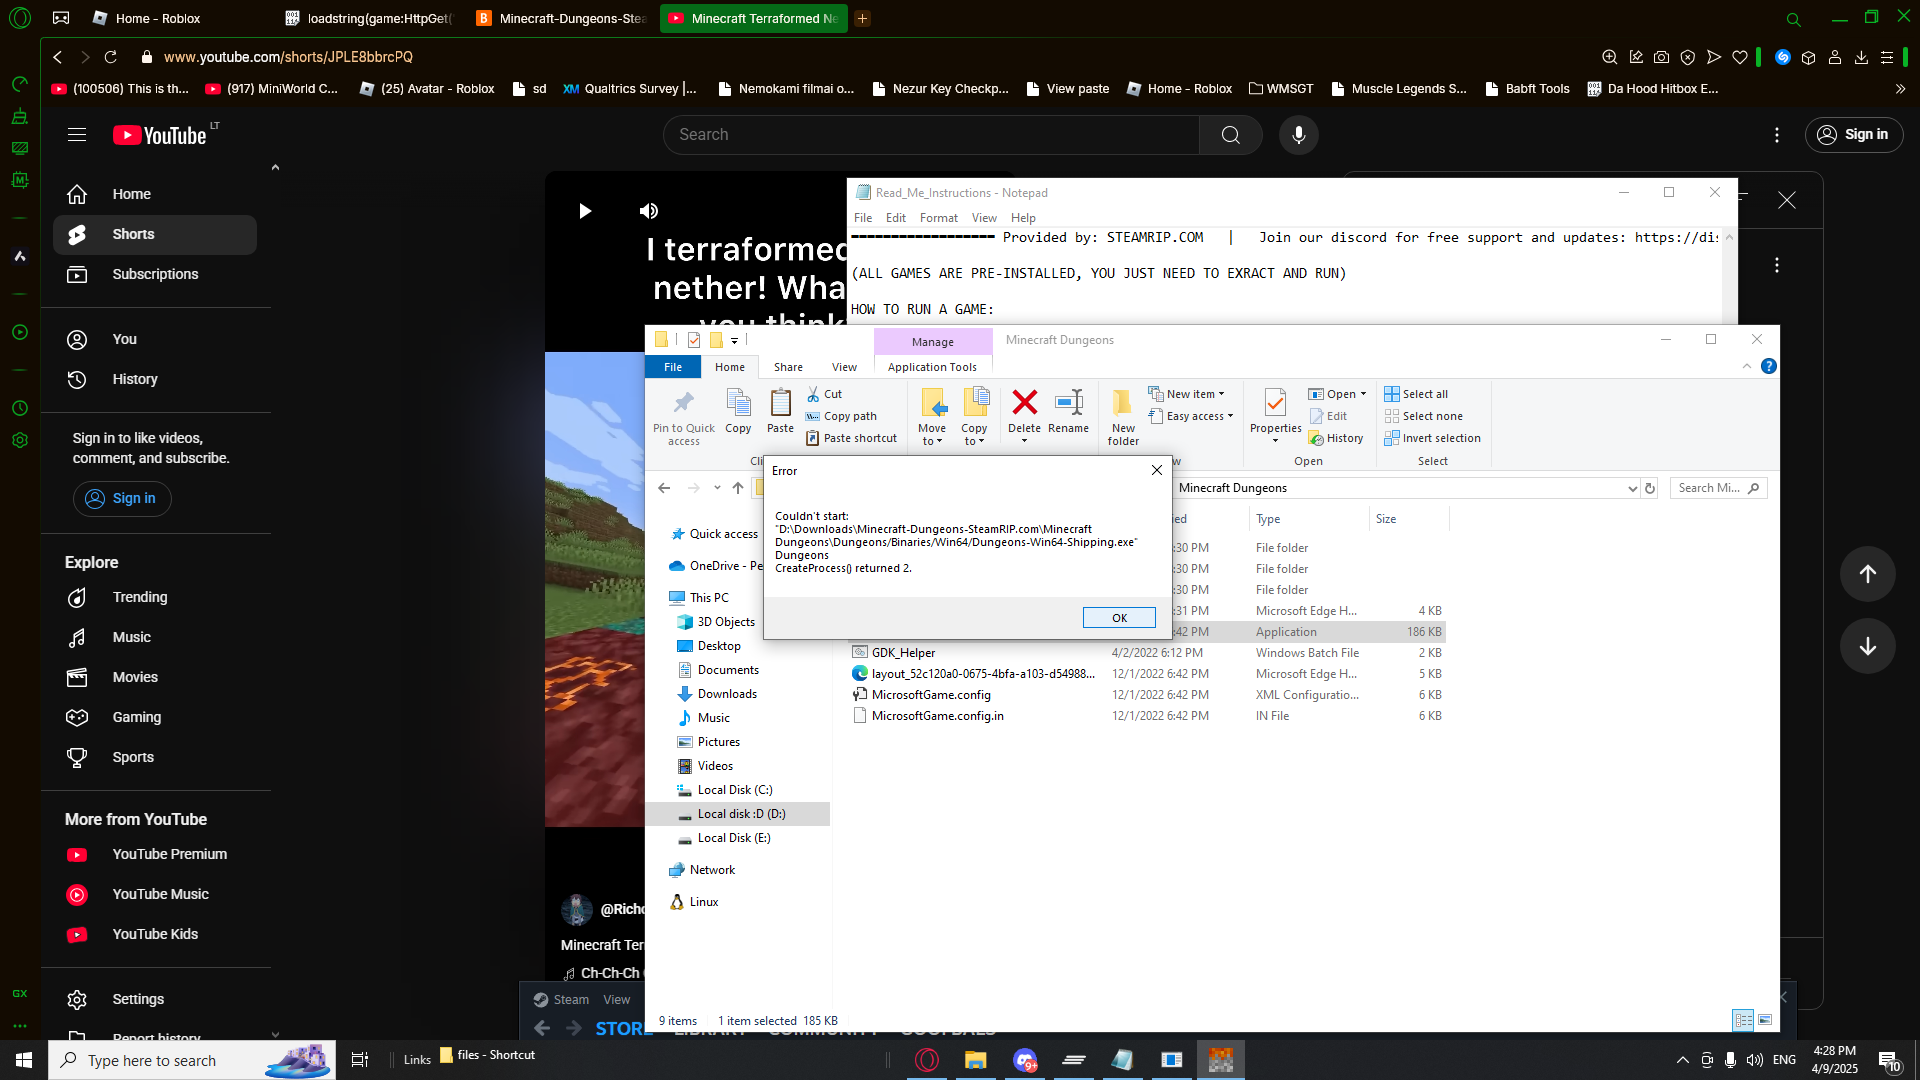Open Gaming in YouTube sidebar

click(x=155, y=717)
